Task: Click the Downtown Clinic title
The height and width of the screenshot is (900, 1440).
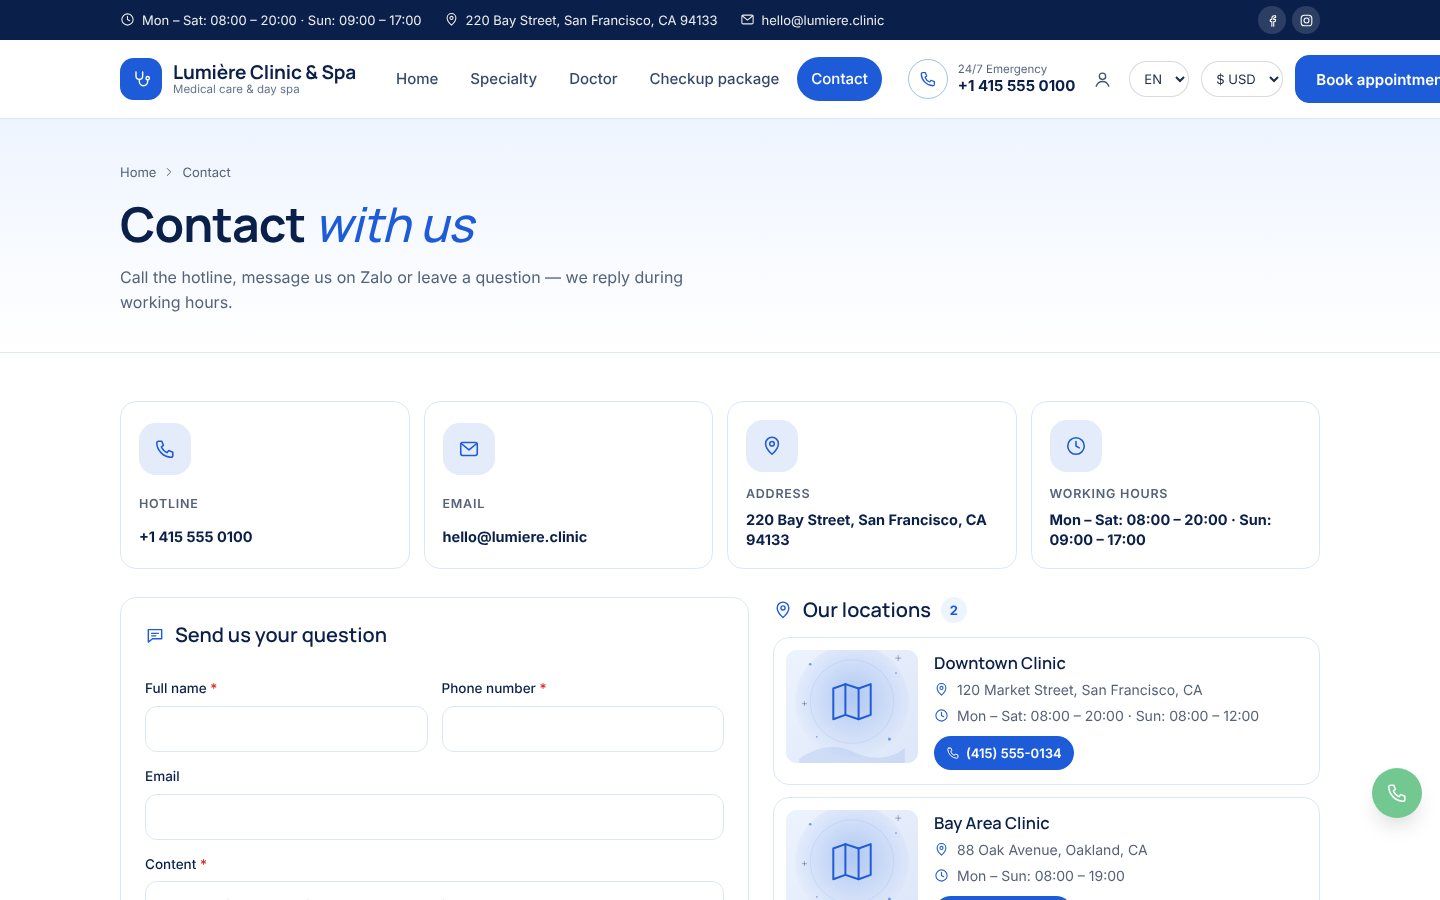Action: click(999, 663)
